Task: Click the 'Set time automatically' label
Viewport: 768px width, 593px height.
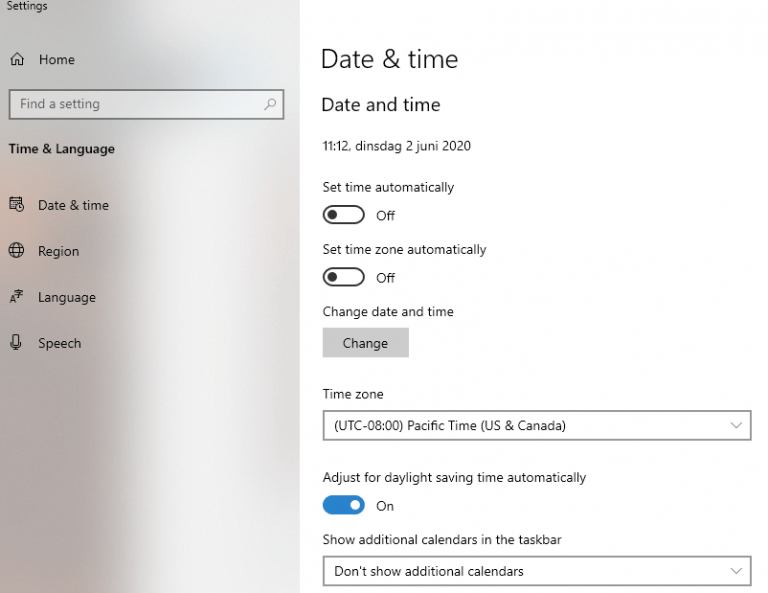Action: point(388,187)
